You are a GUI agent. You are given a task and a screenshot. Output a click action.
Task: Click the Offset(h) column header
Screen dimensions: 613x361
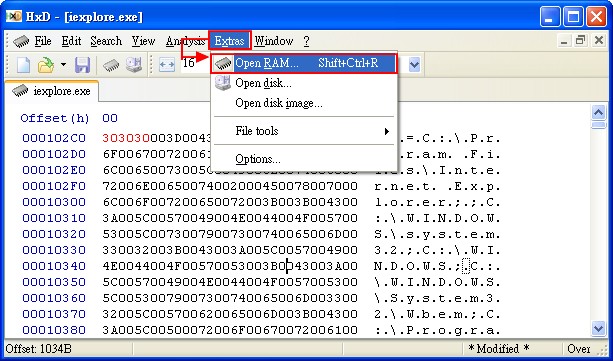click(x=55, y=118)
